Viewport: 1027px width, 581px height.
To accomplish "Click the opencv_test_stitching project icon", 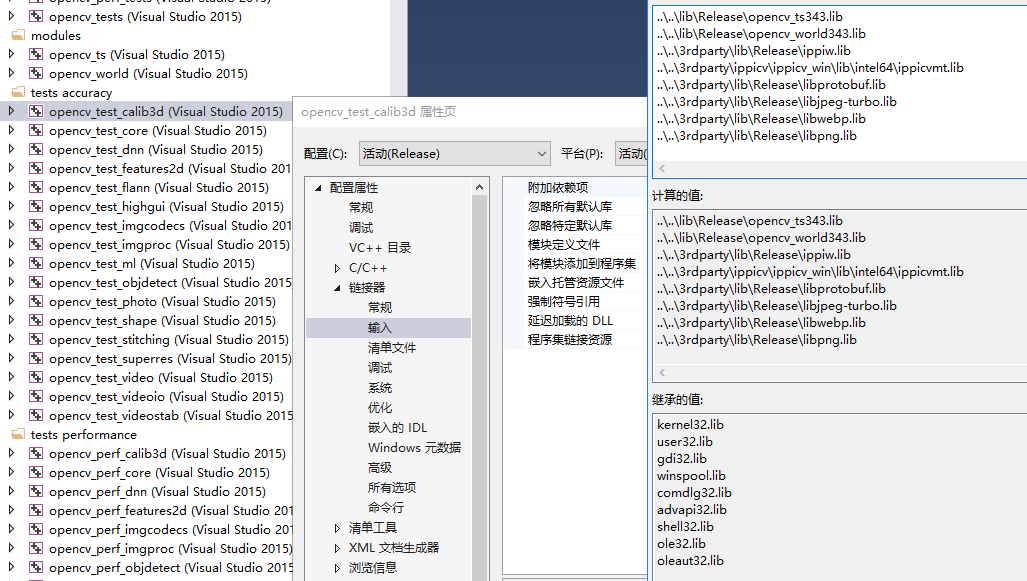I will click(x=36, y=339).
